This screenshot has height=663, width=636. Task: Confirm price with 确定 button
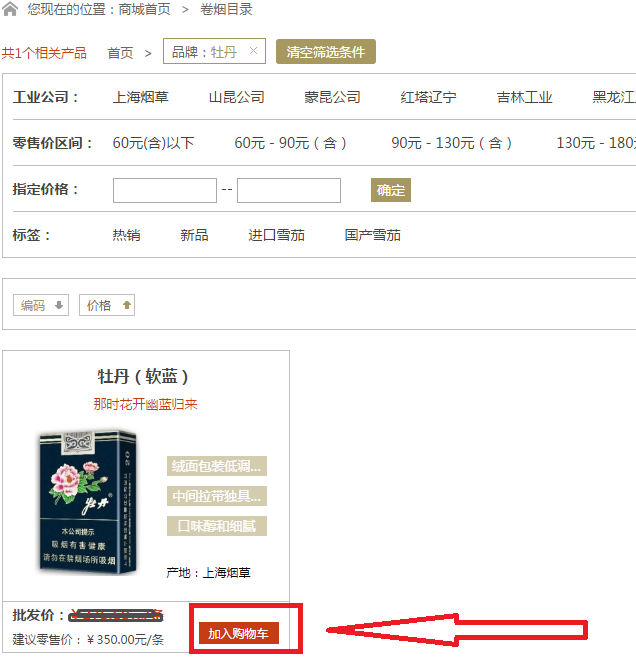(x=391, y=190)
